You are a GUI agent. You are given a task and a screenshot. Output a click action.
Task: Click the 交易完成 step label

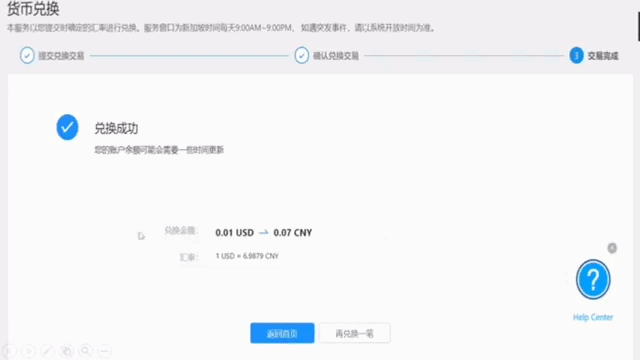coord(603,56)
